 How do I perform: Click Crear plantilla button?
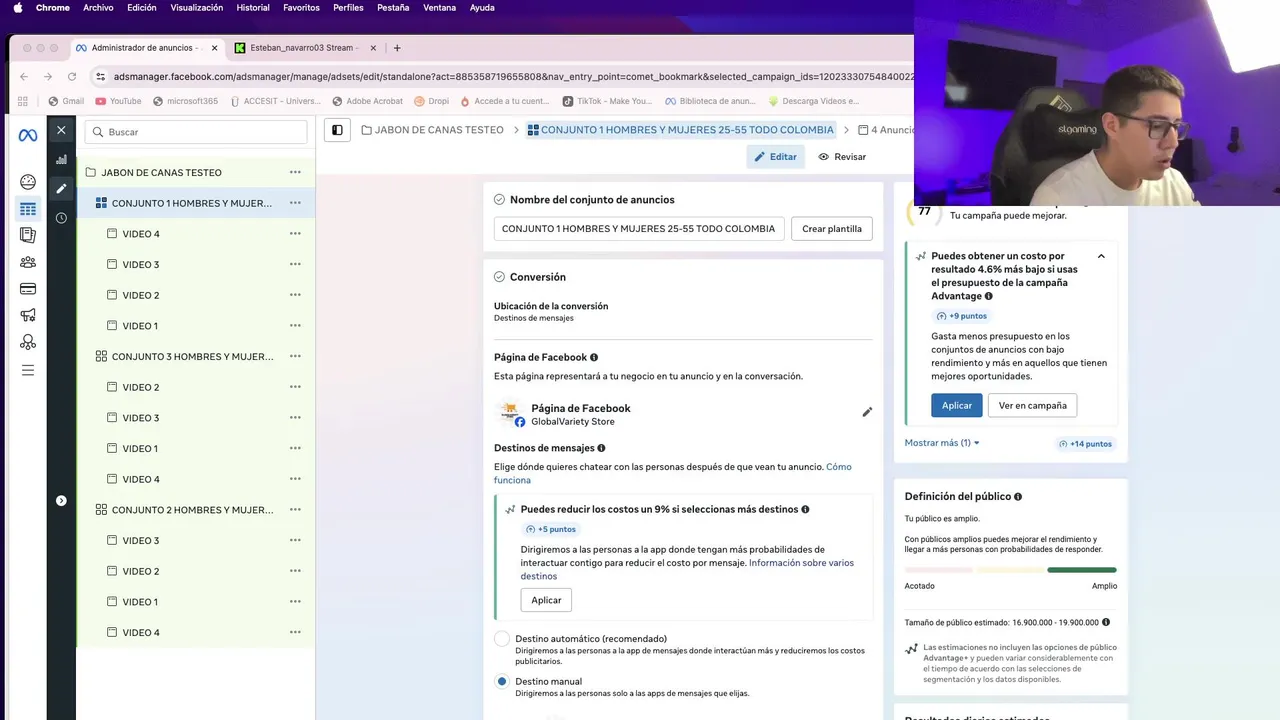[831, 229]
